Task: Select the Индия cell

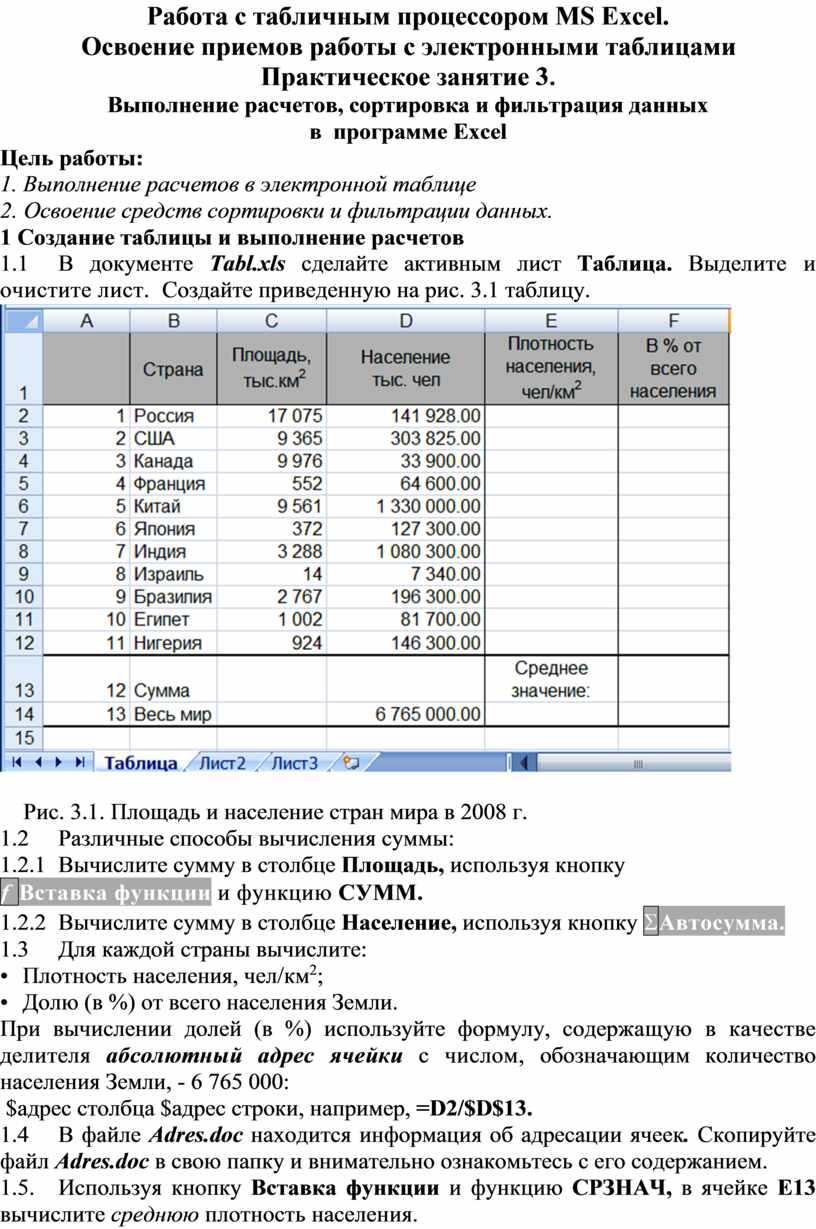Action: tap(173, 552)
